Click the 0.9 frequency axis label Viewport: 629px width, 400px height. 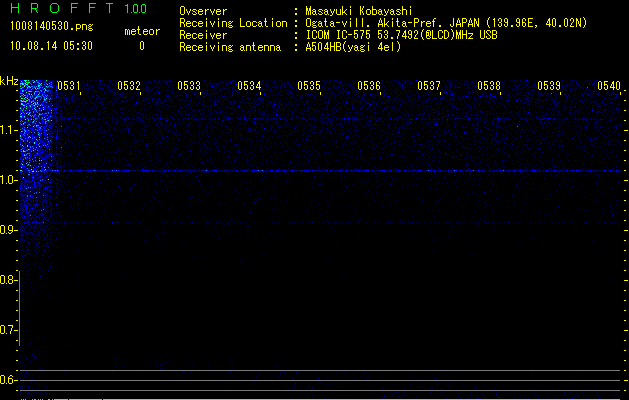click(x=8, y=230)
